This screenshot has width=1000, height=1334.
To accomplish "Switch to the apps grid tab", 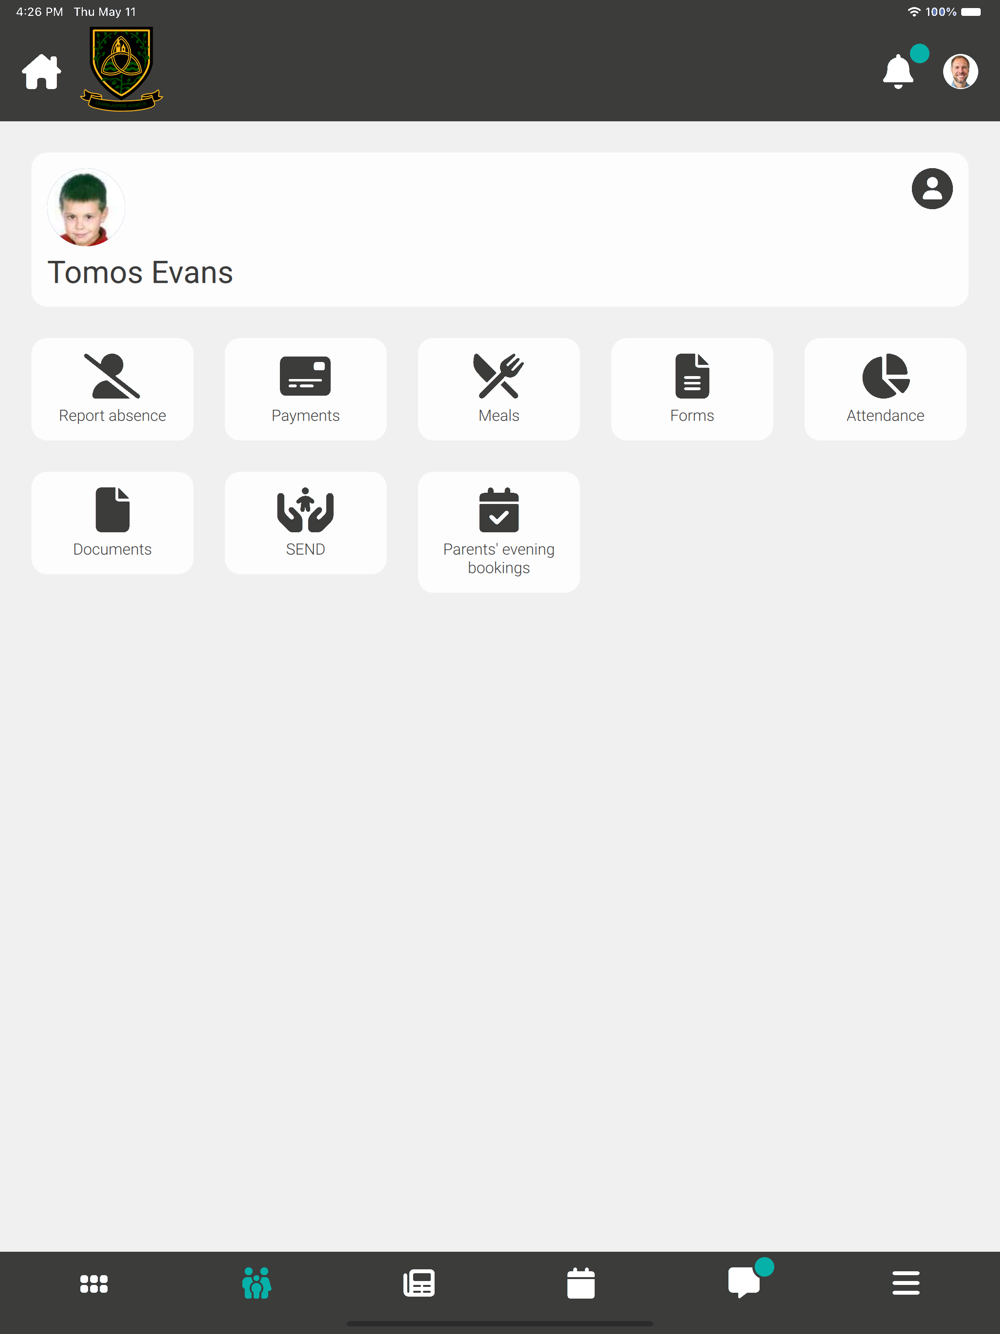I will [x=94, y=1283].
